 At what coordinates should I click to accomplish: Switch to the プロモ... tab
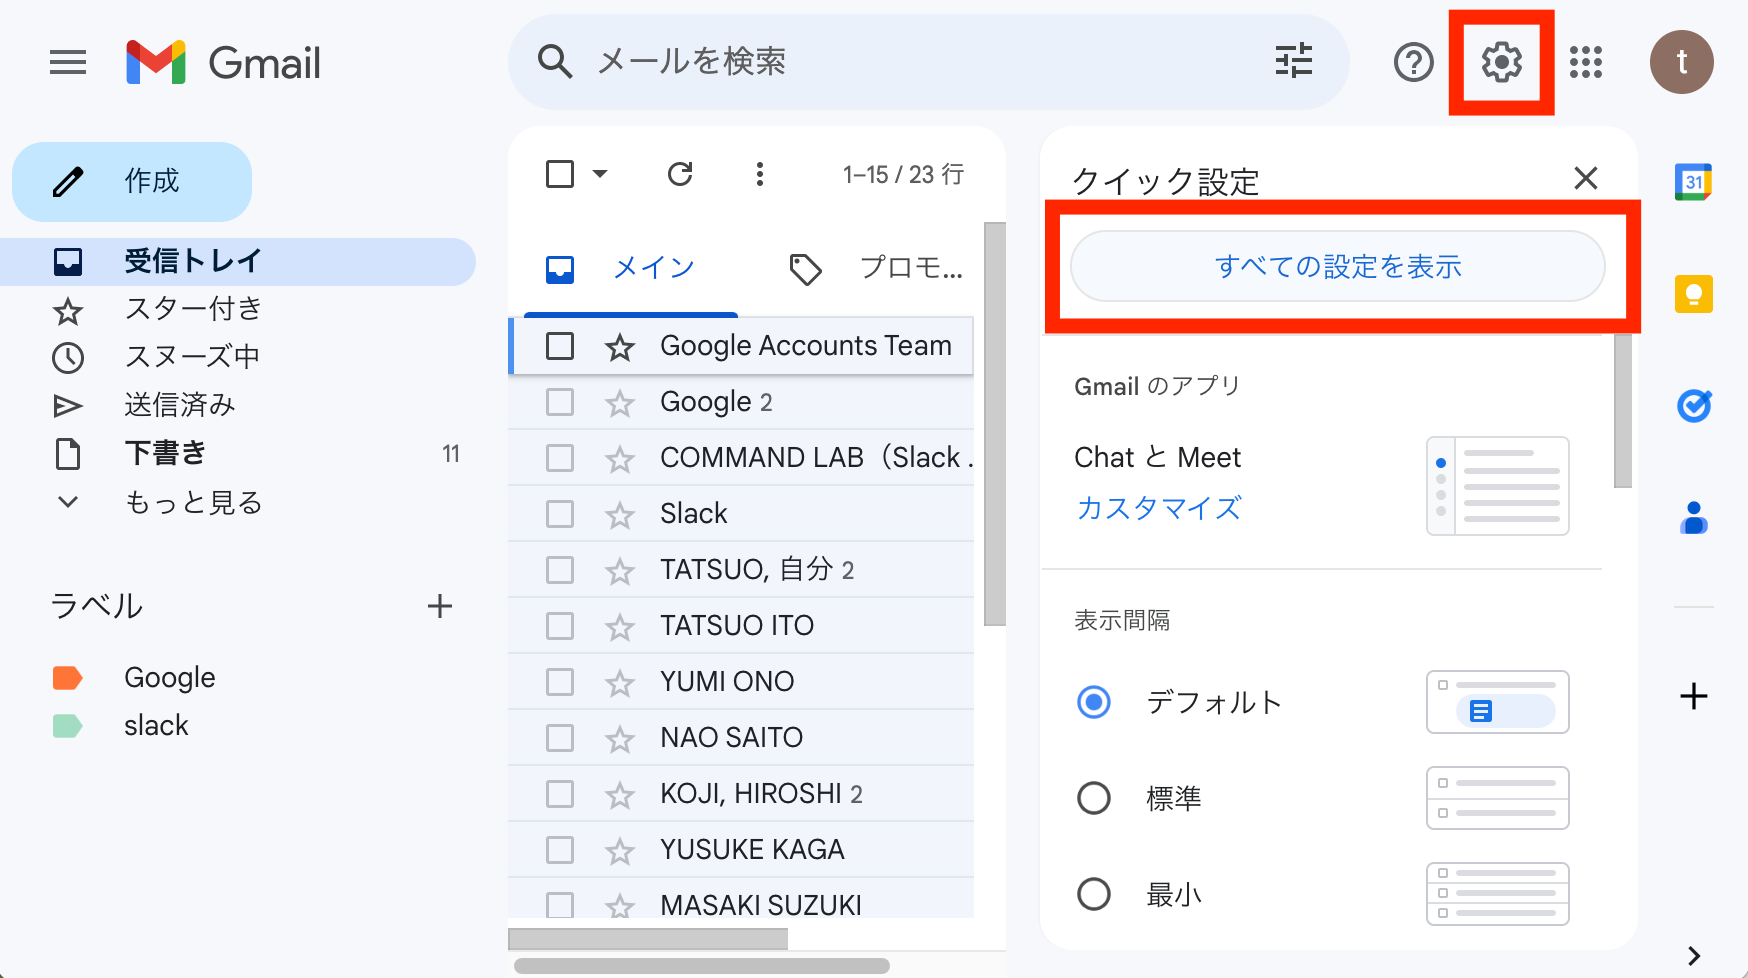point(875,268)
